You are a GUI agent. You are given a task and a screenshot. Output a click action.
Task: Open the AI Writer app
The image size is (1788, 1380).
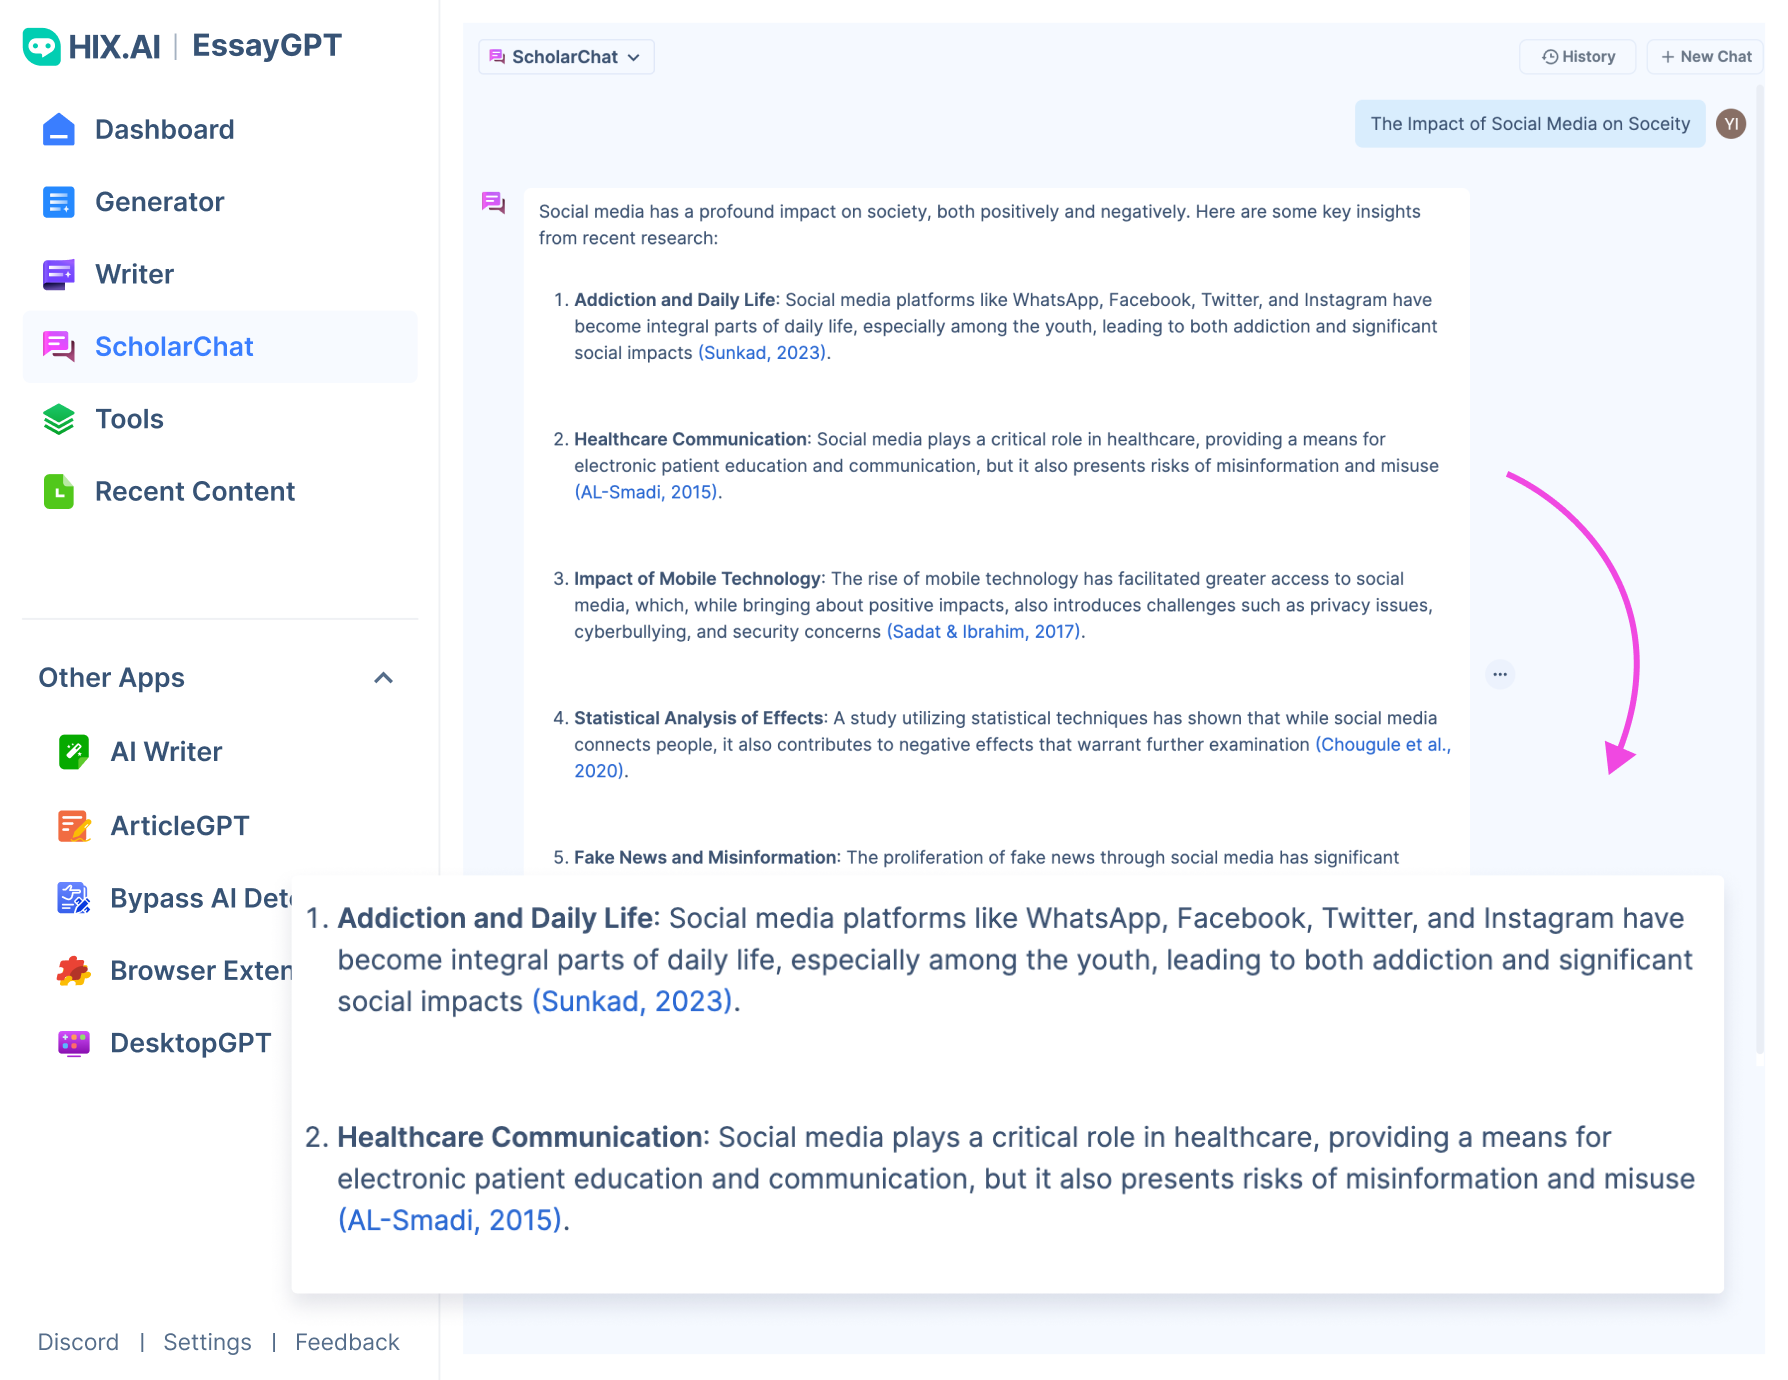166,752
